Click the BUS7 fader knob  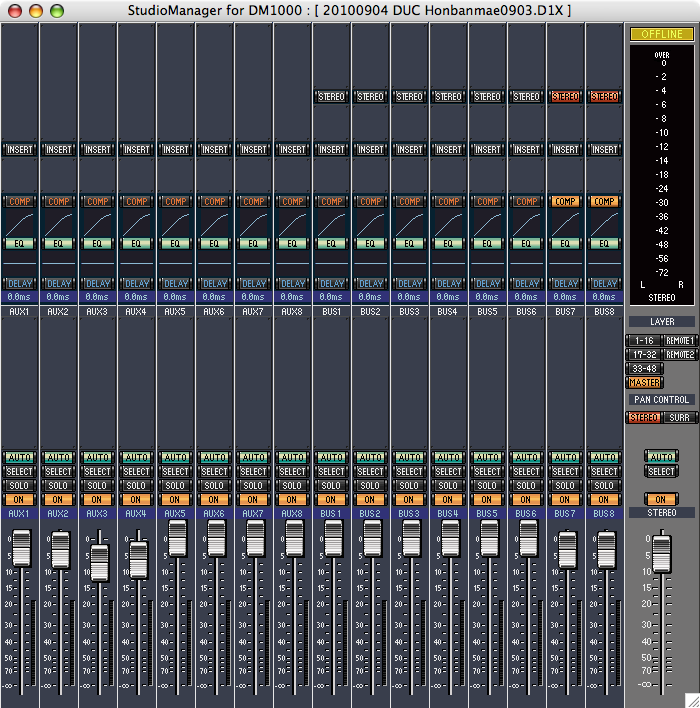(x=568, y=550)
